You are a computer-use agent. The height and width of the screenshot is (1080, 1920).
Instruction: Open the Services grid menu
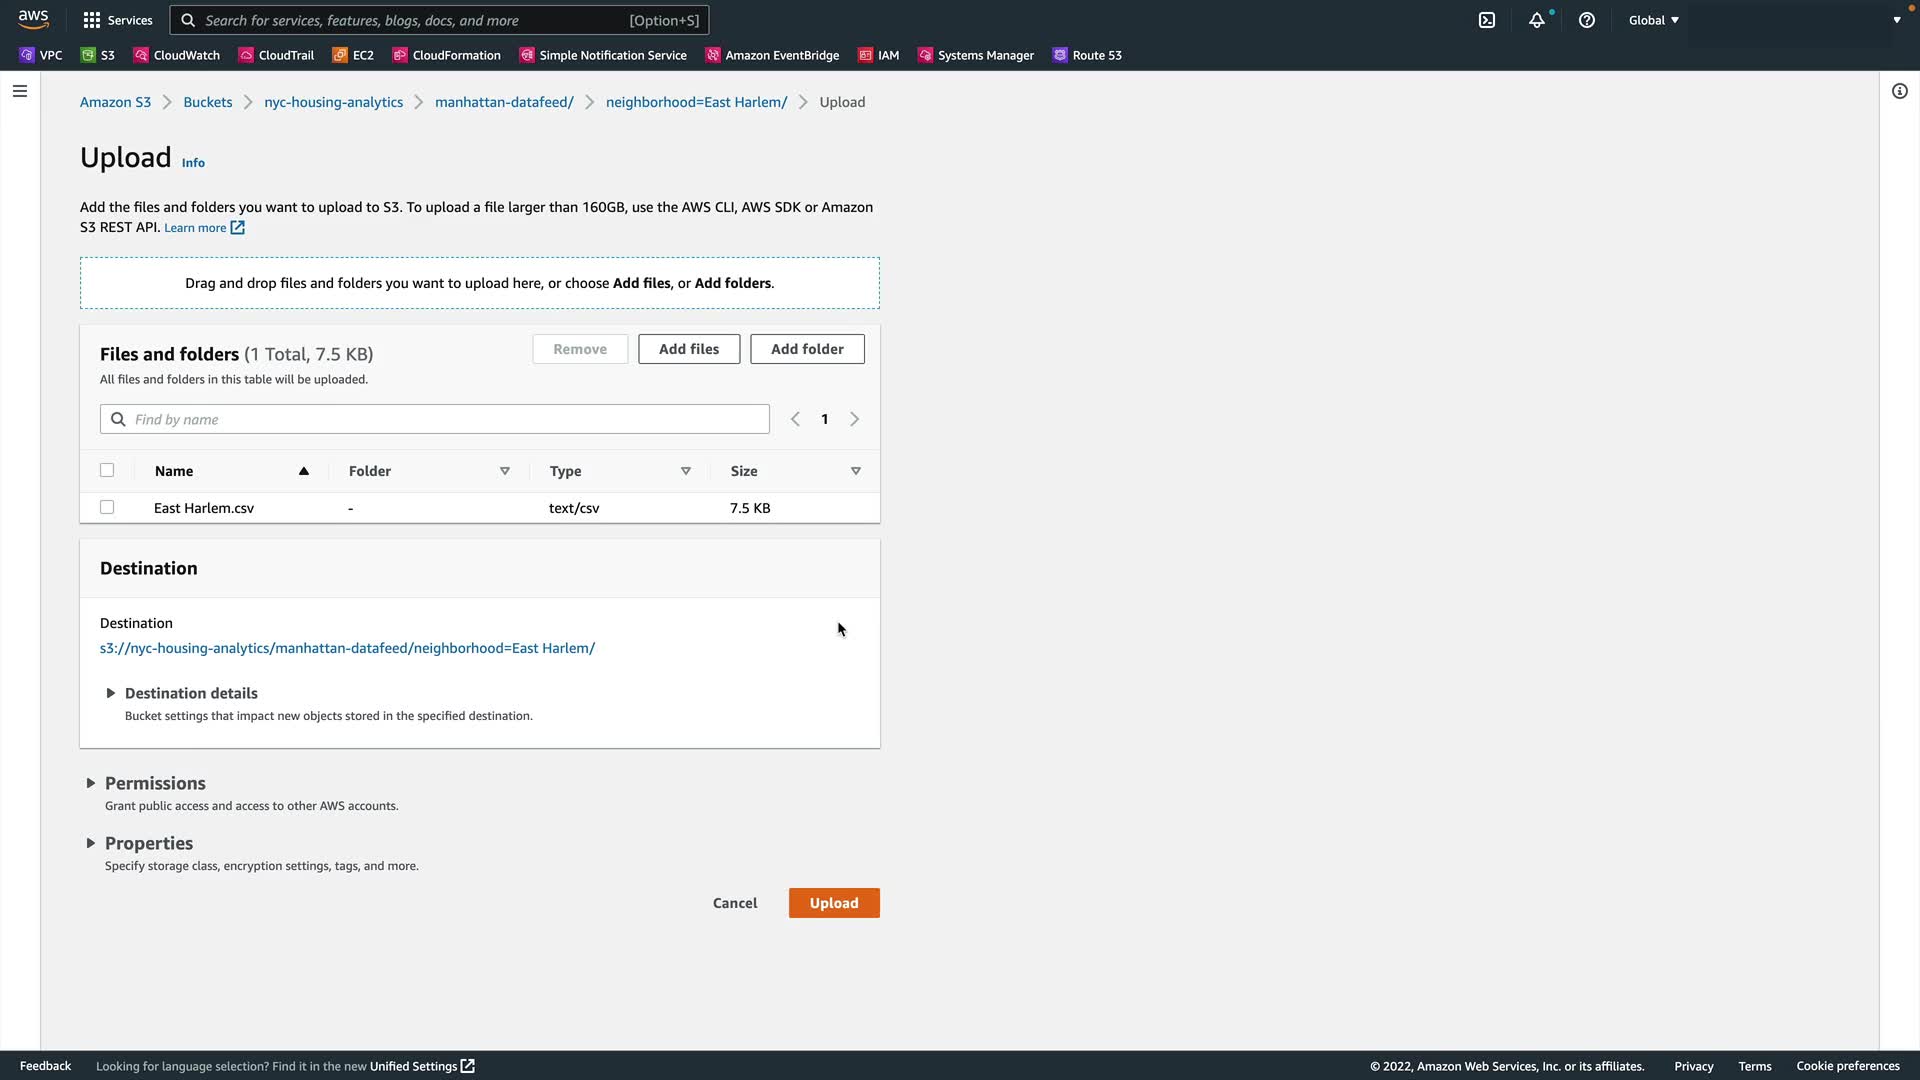point(117,20)
